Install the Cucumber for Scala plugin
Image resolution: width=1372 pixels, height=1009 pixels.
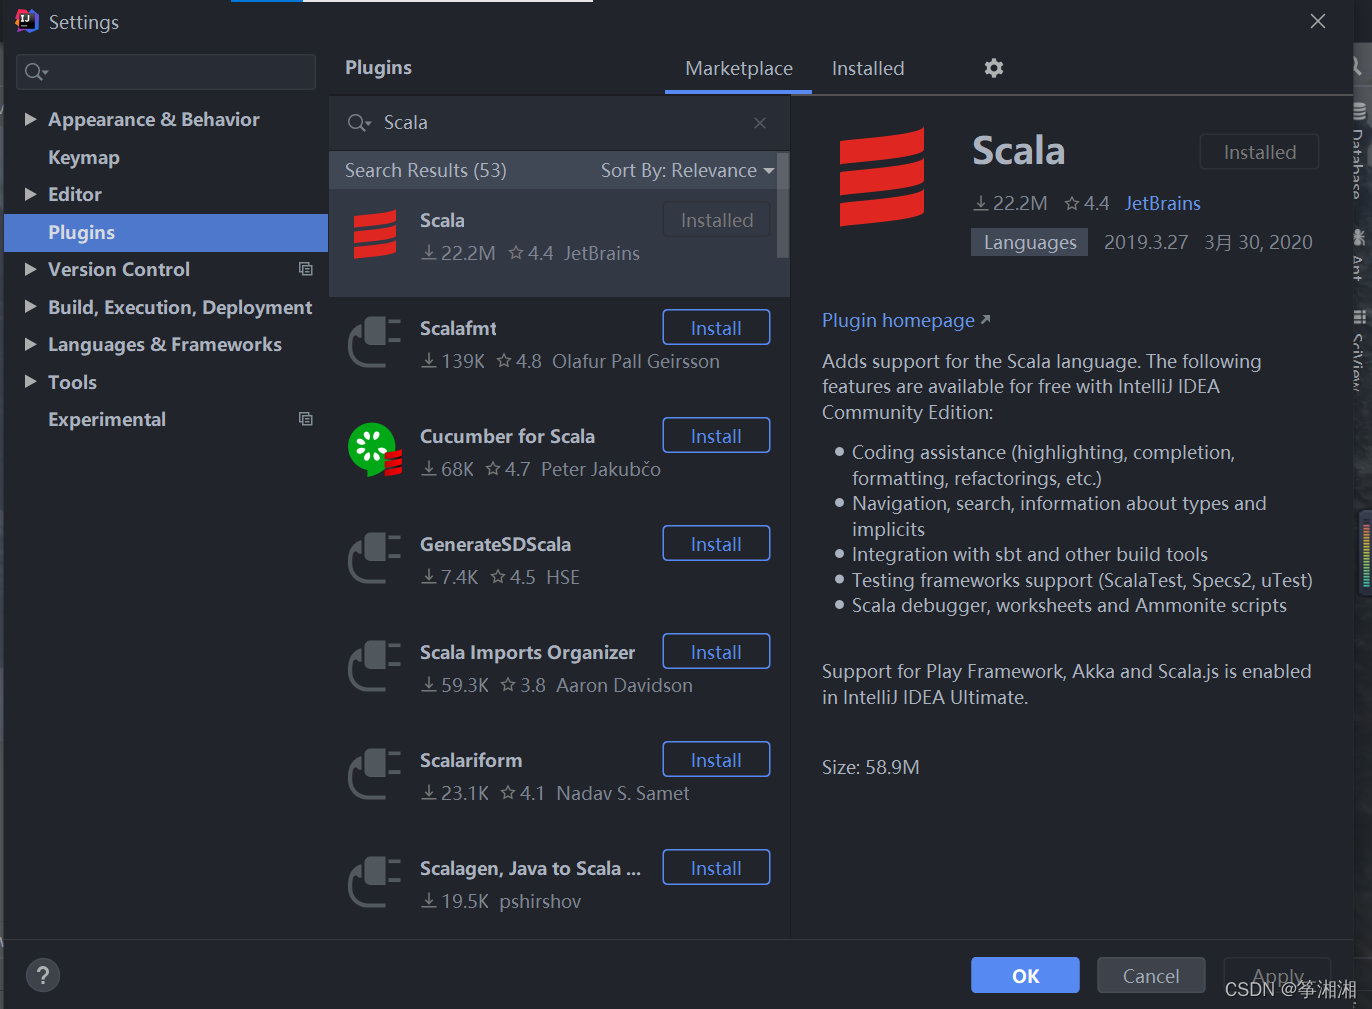coord(716,436)
